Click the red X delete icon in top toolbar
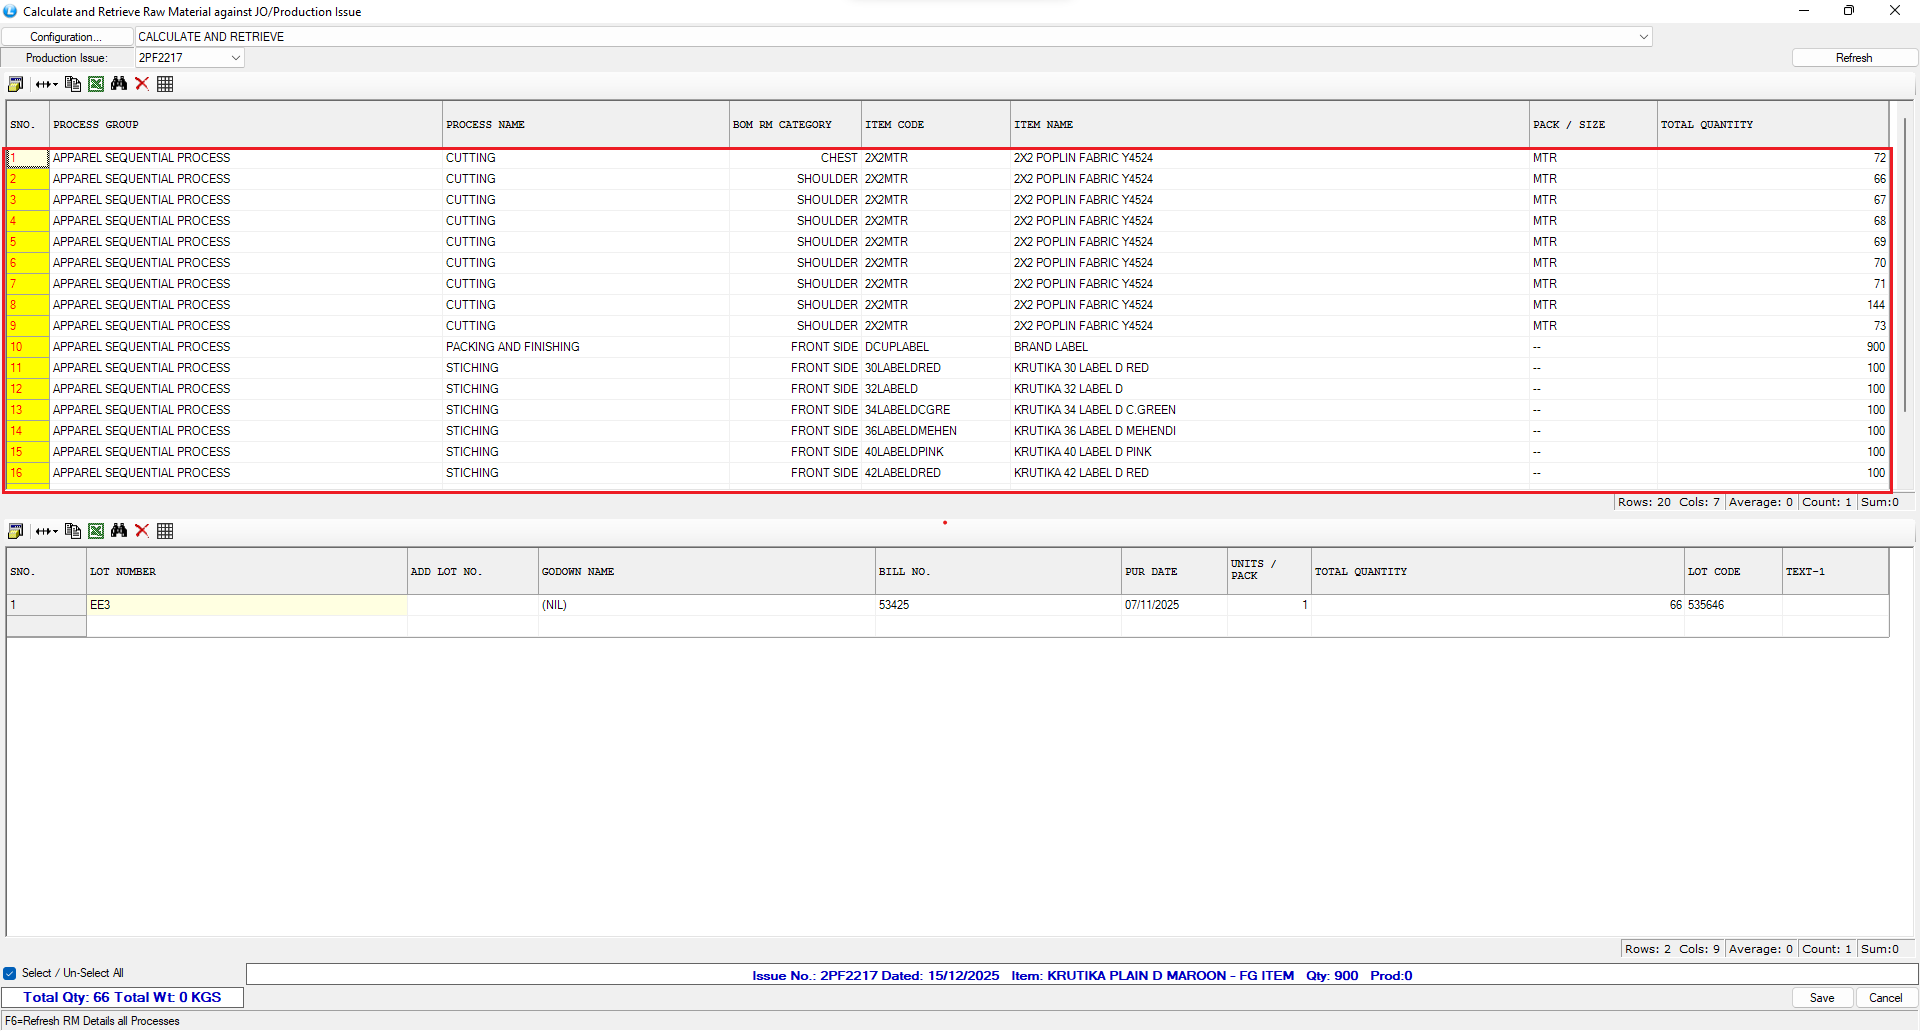1920x1031 pixels. click(142, 84)
